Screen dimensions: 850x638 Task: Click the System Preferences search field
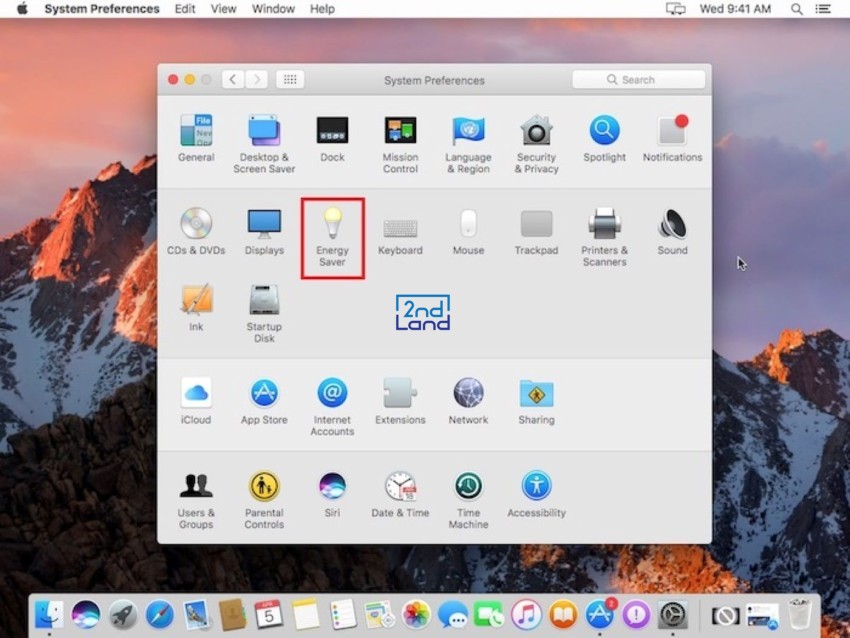point(639,80)
